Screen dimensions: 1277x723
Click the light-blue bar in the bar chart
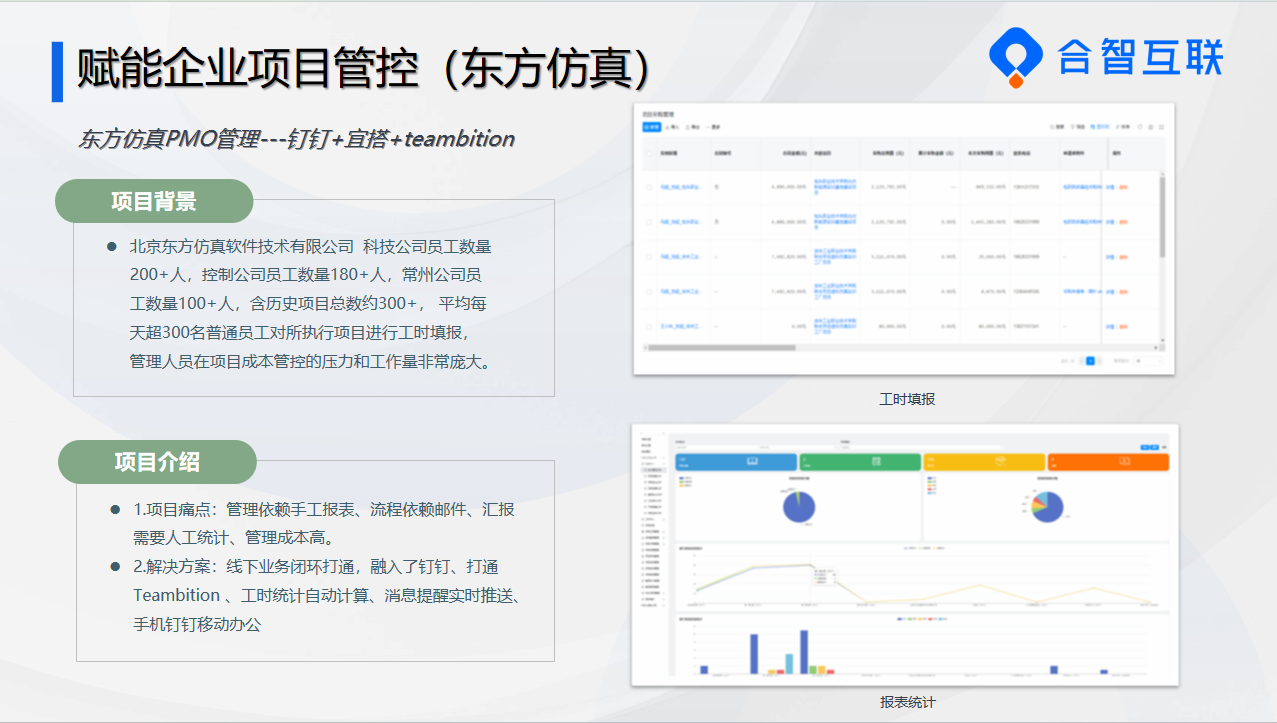tap(789, 664)
